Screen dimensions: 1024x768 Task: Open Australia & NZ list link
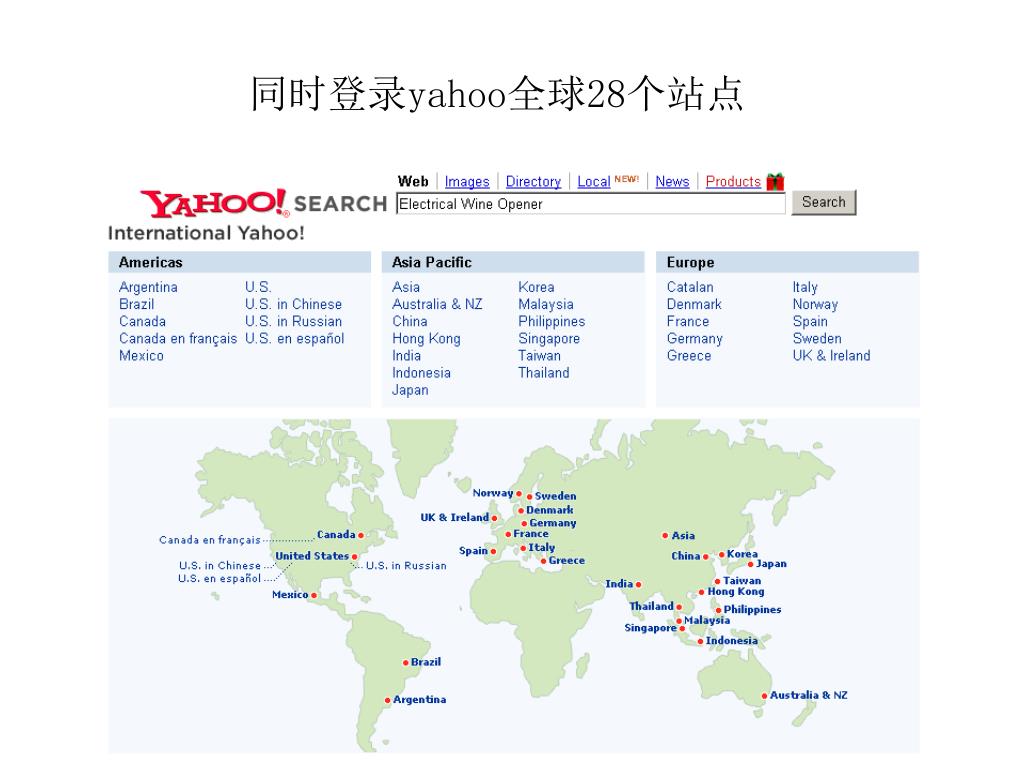tap(437, 304)
